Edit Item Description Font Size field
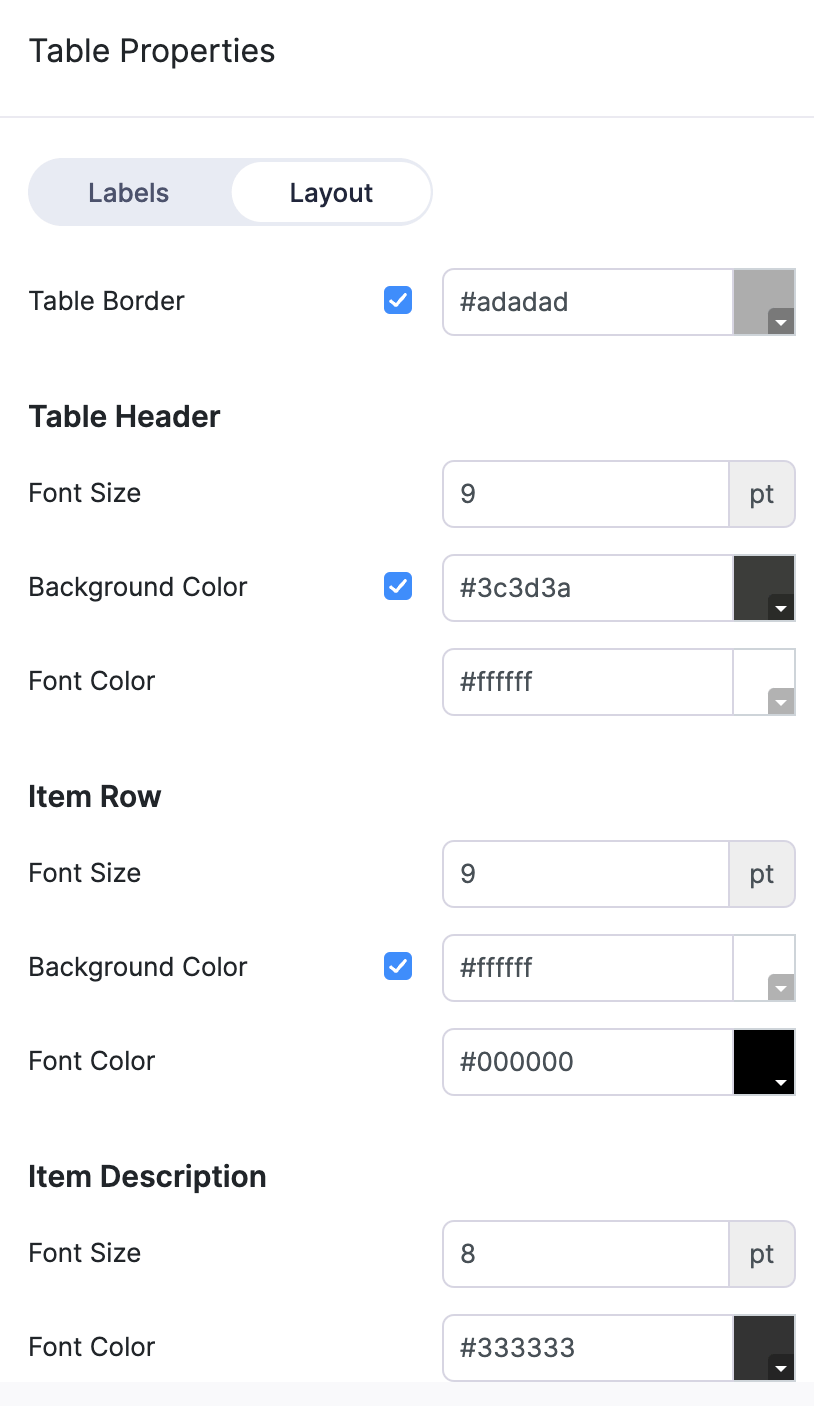 586,1254
